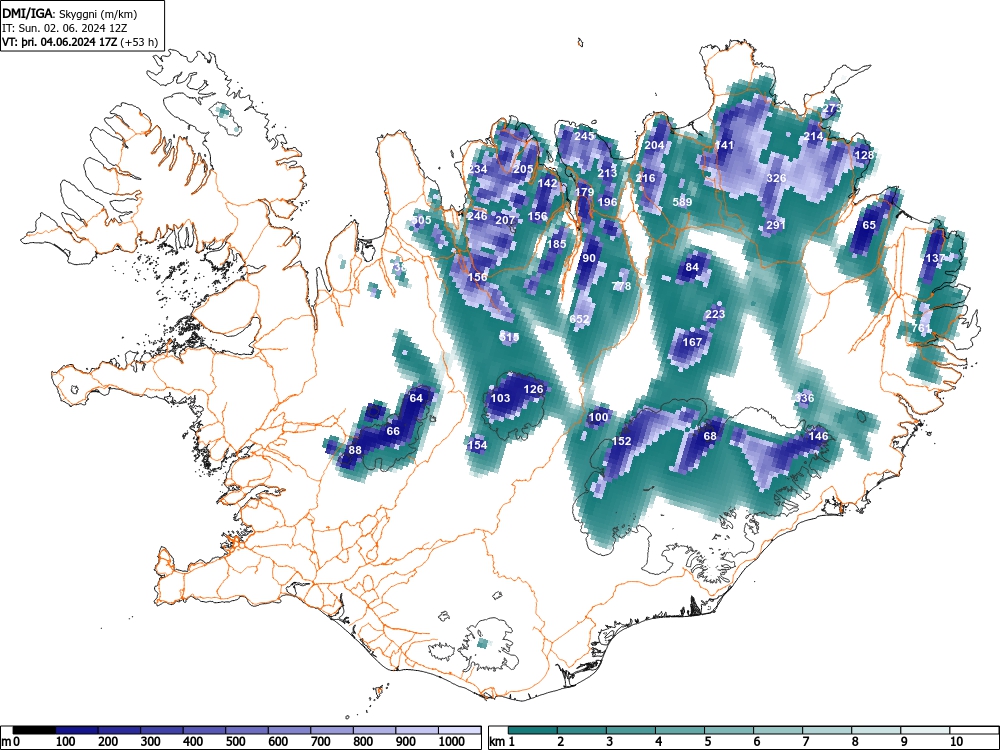Click visibility value 213 on the map

tap(607, 173)
